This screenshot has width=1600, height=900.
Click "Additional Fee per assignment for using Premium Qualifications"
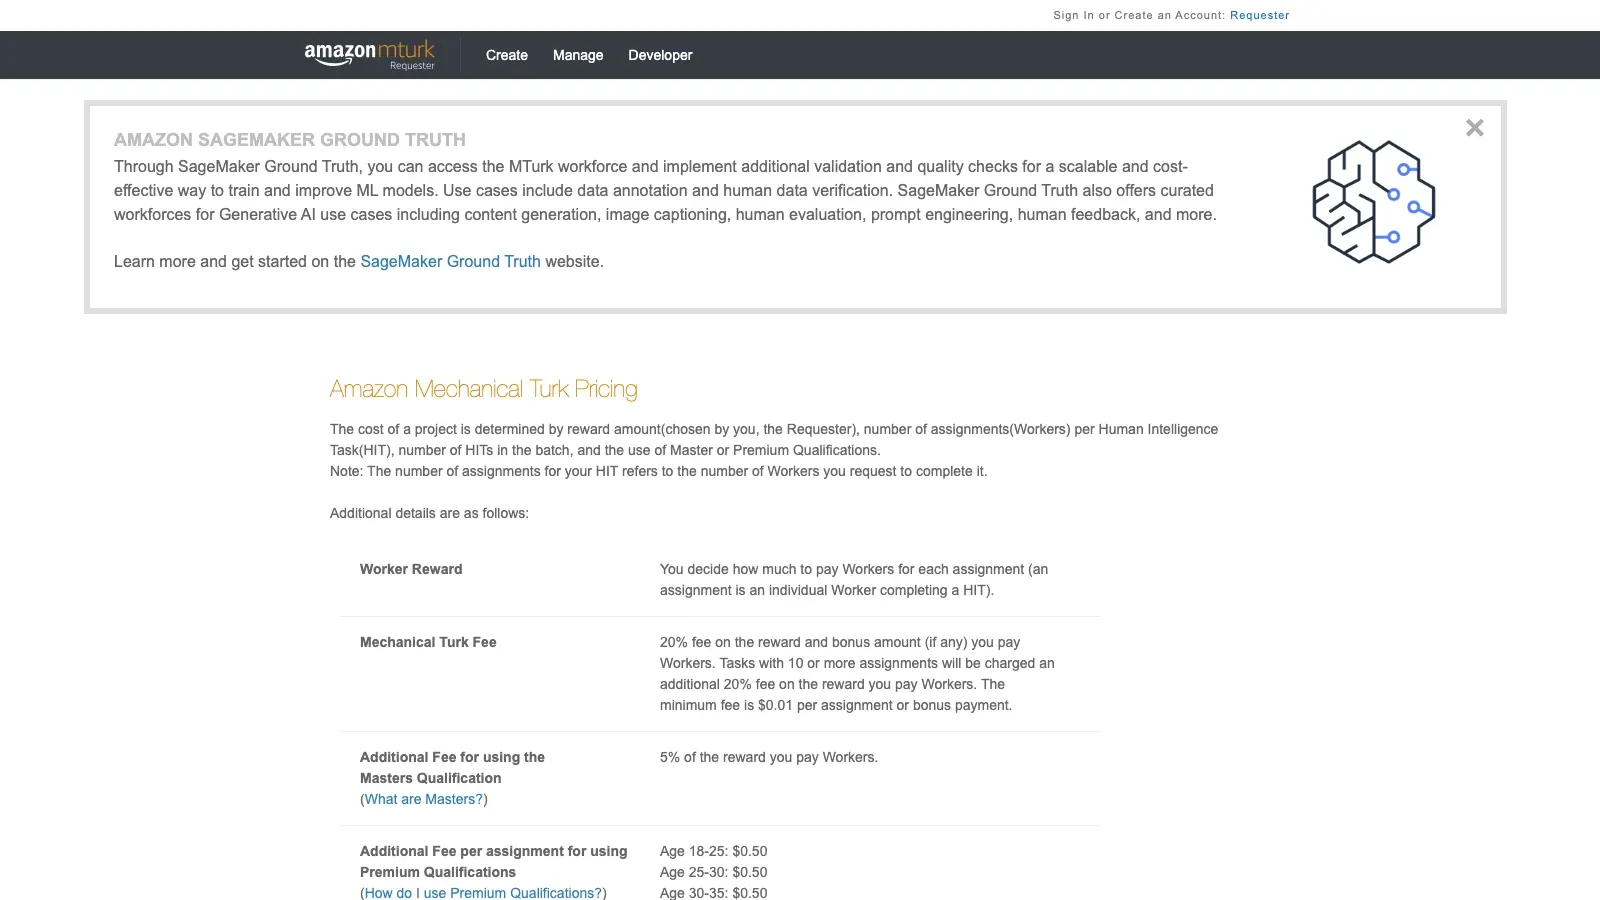(x=493, y=862)
